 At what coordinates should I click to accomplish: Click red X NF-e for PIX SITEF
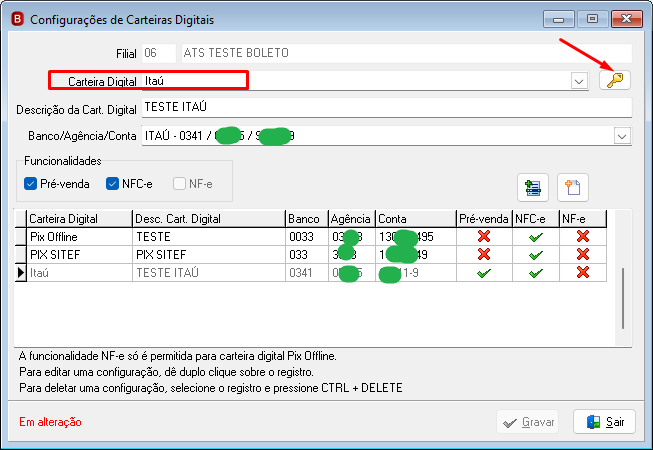(583, 254)
